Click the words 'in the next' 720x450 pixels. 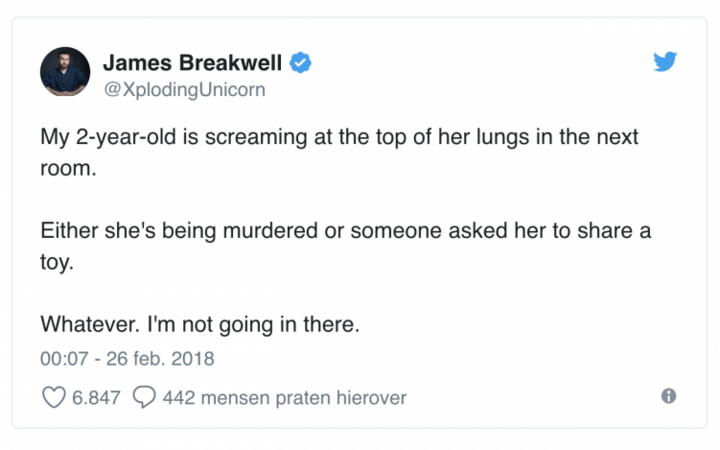point(587,137)
